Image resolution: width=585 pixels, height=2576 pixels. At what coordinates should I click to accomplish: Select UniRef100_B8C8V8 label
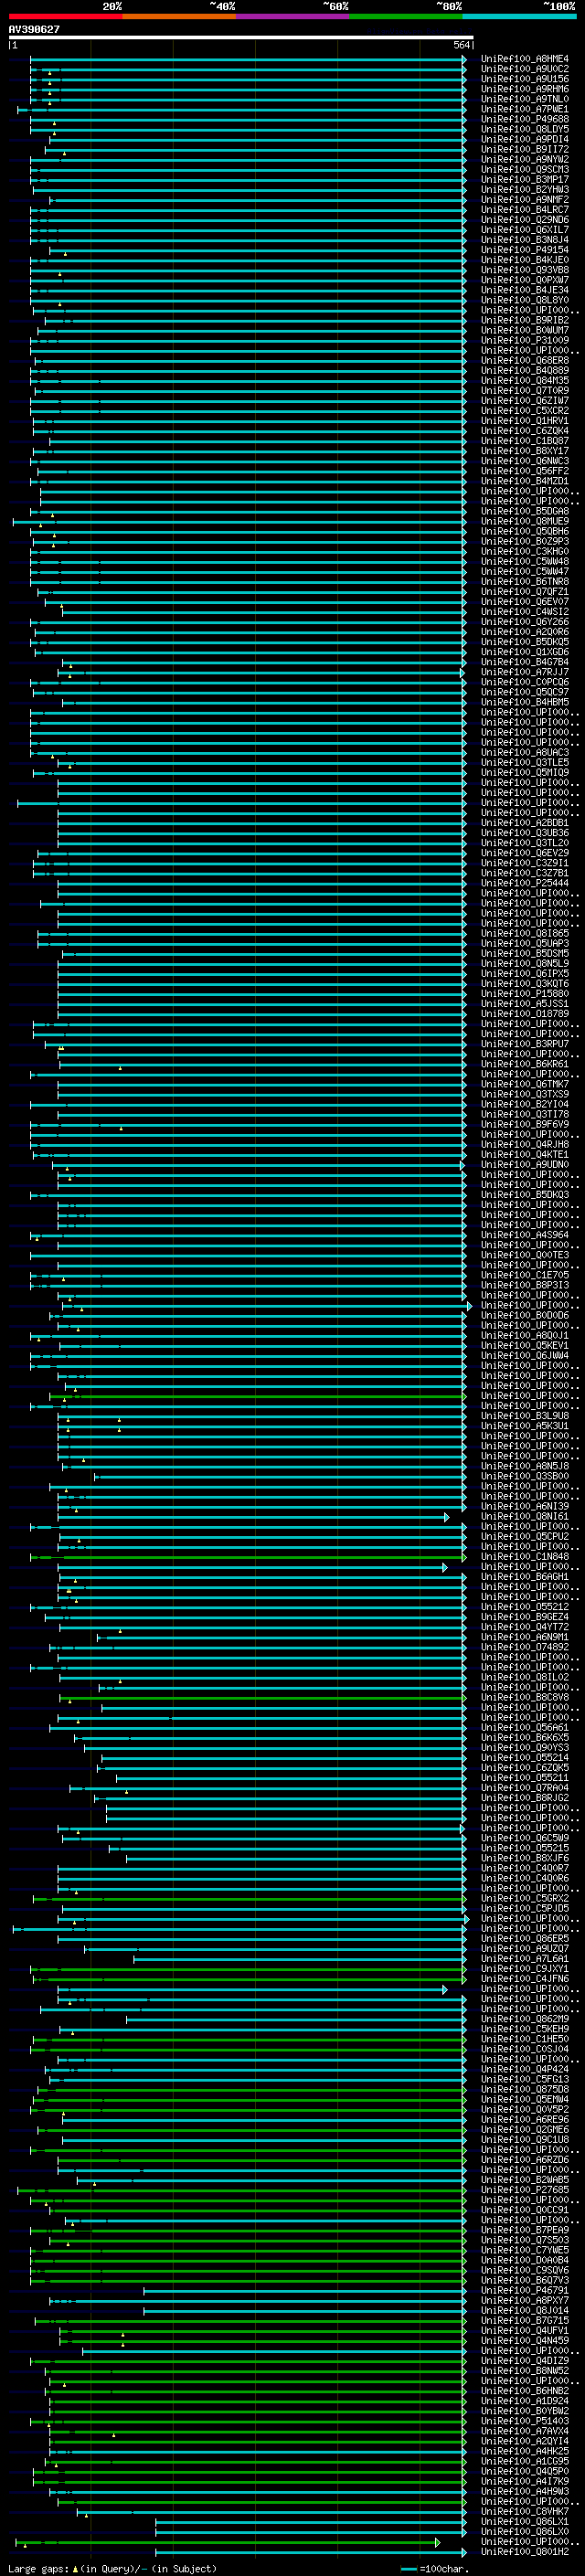coord(525,1697)
